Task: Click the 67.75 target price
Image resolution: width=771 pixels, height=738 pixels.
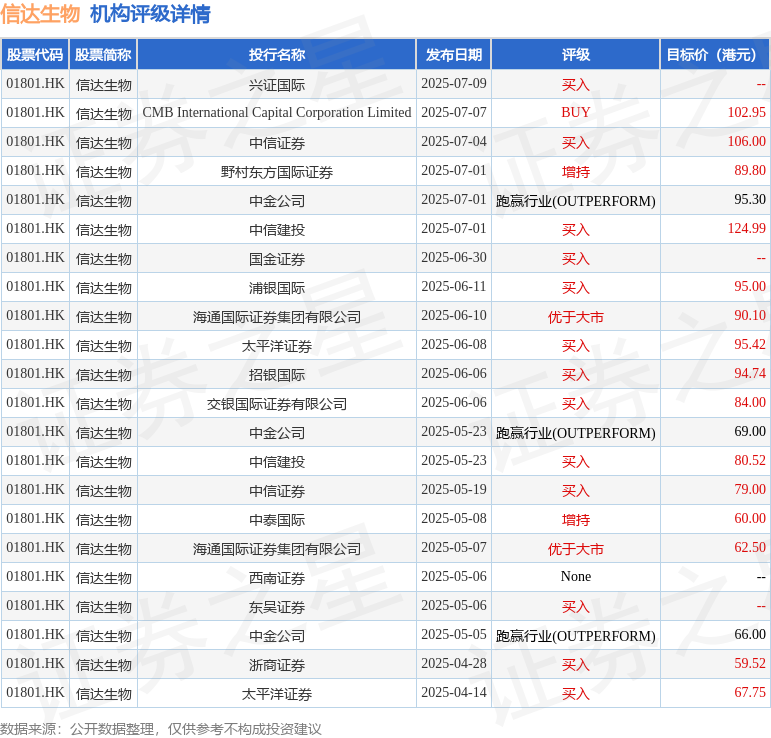Action: (750, 693)
